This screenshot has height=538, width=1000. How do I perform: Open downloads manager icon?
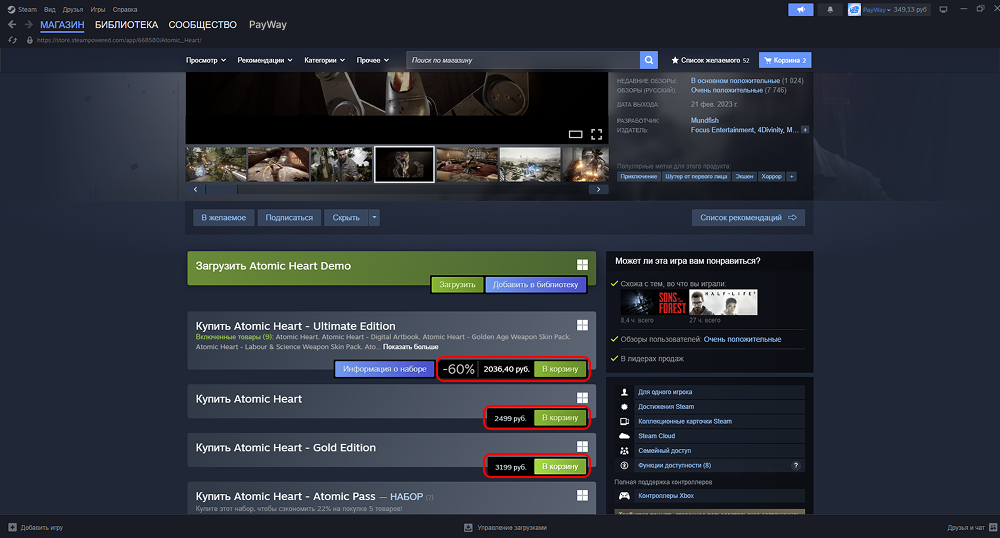[x=468, y=527]
